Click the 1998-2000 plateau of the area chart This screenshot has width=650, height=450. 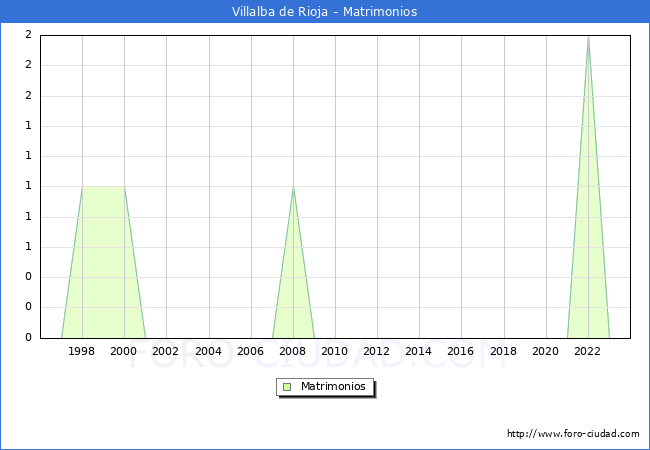(x=103, y=187)
